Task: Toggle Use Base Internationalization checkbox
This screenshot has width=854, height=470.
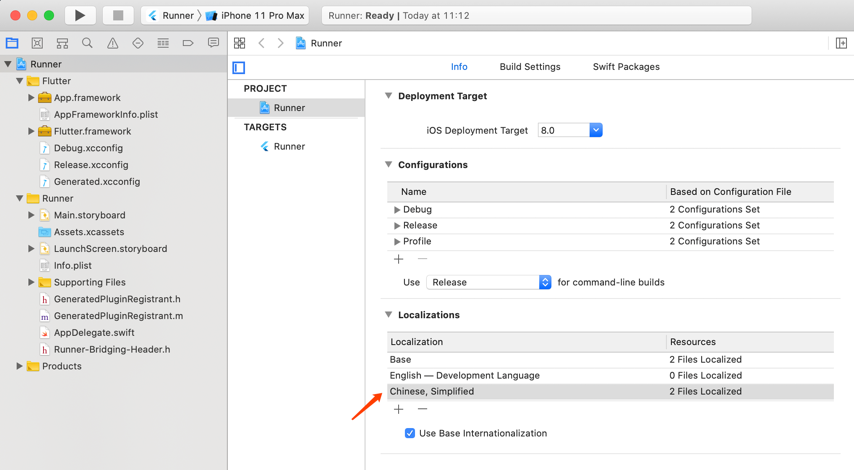Action: pos(410,433)
